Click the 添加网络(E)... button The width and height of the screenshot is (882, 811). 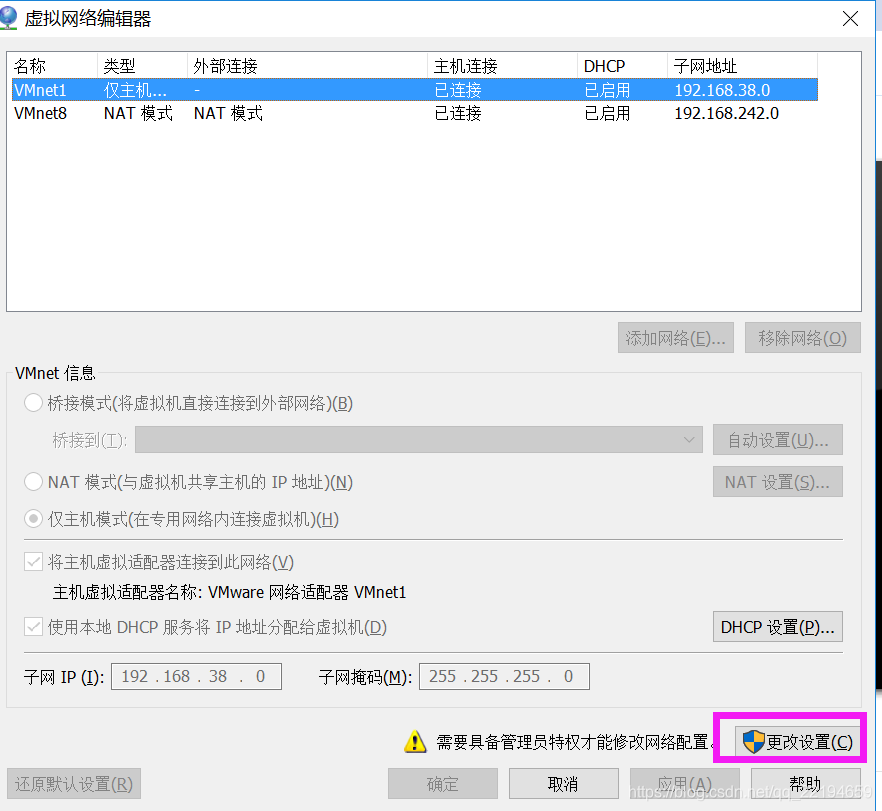(676, 337)
